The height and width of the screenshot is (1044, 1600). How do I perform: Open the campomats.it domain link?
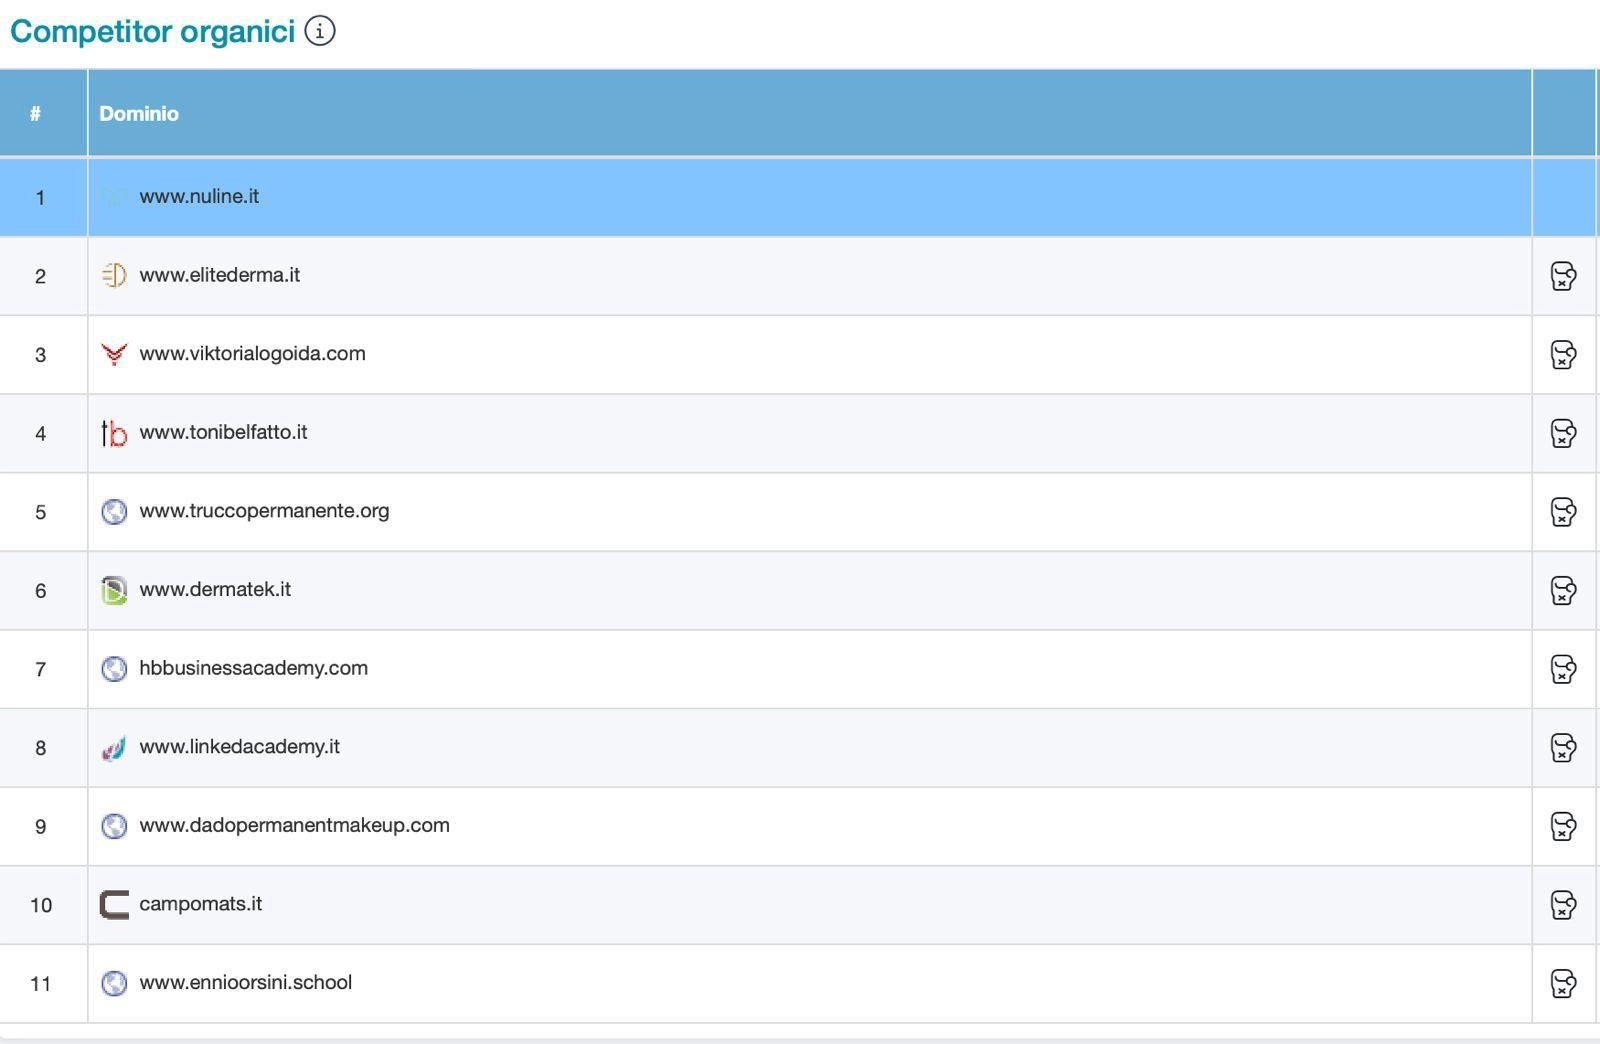point(200,904)
